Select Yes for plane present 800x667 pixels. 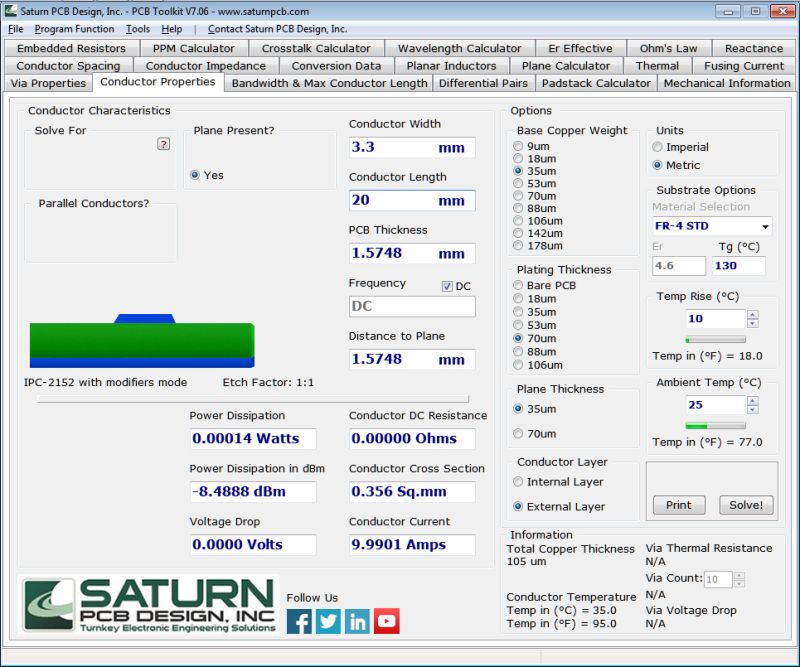(x=194, y=175)
